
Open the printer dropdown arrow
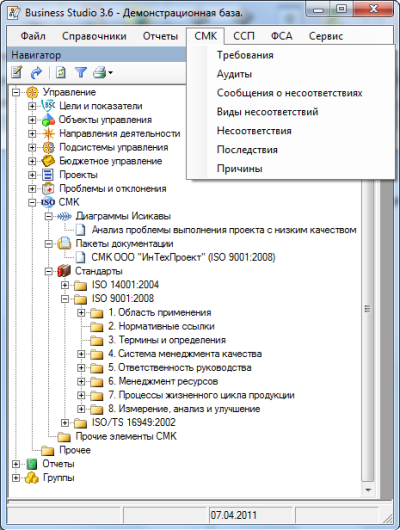[x=110, y=73]
